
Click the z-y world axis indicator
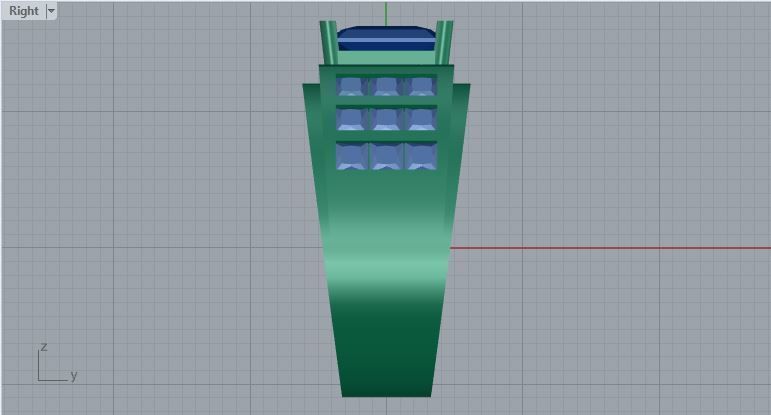click(x=57, y=362)
